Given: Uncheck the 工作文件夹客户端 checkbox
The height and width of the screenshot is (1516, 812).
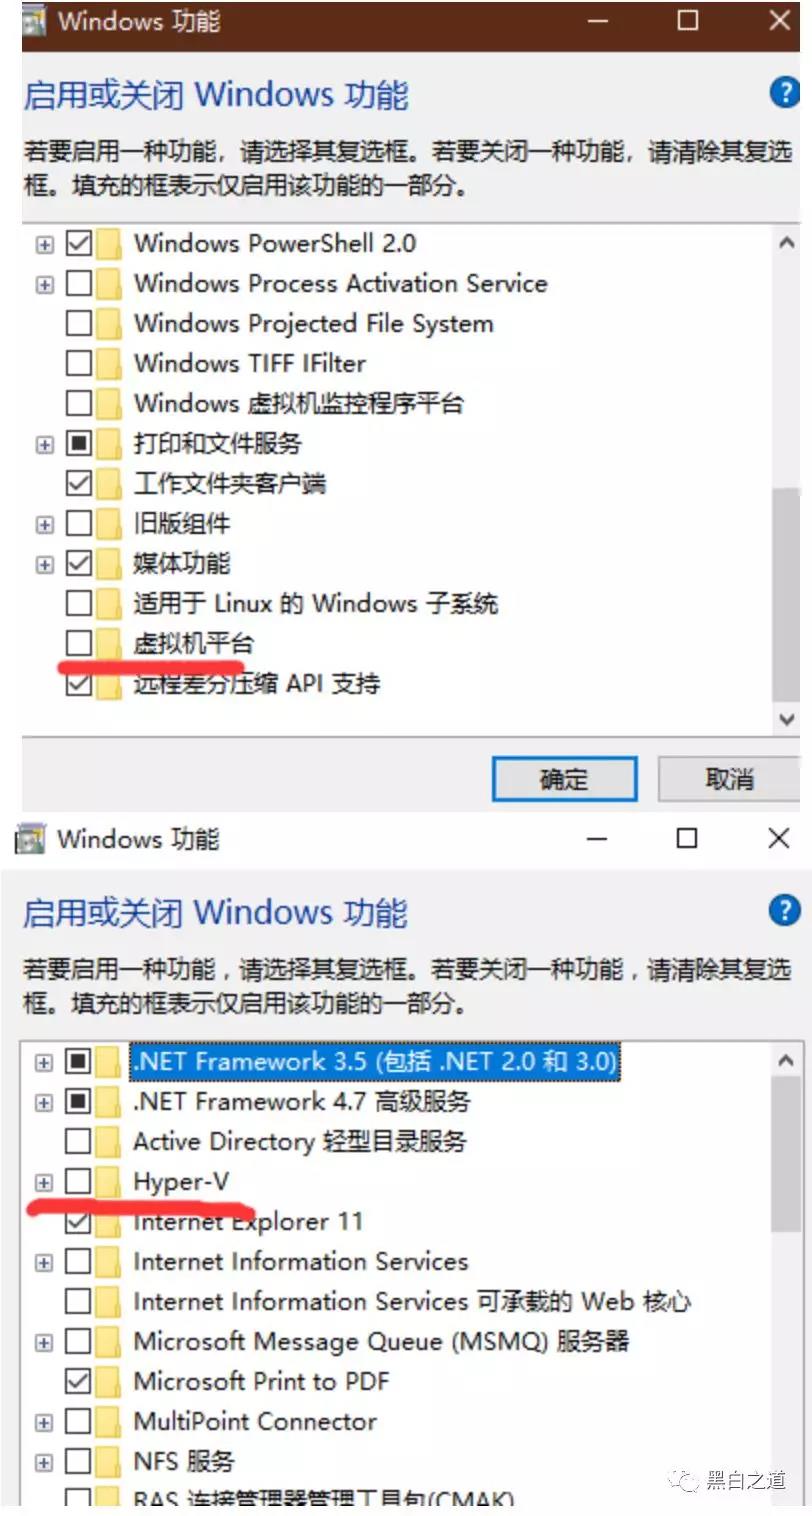Looking at the screenshot, I should 78,483.
